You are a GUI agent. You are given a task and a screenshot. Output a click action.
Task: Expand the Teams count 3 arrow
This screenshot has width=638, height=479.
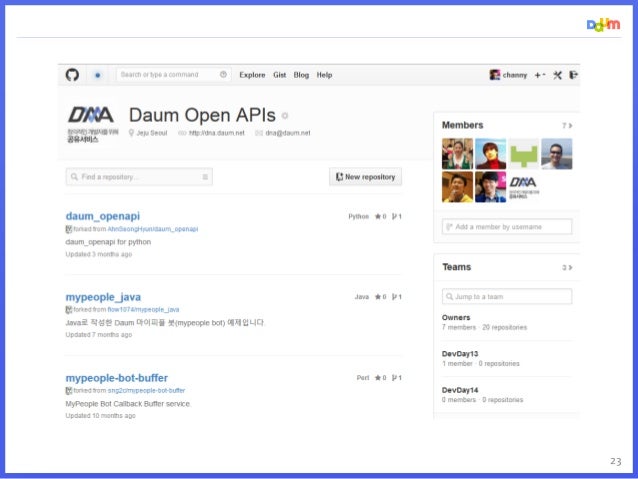click(x=567, y=268)
